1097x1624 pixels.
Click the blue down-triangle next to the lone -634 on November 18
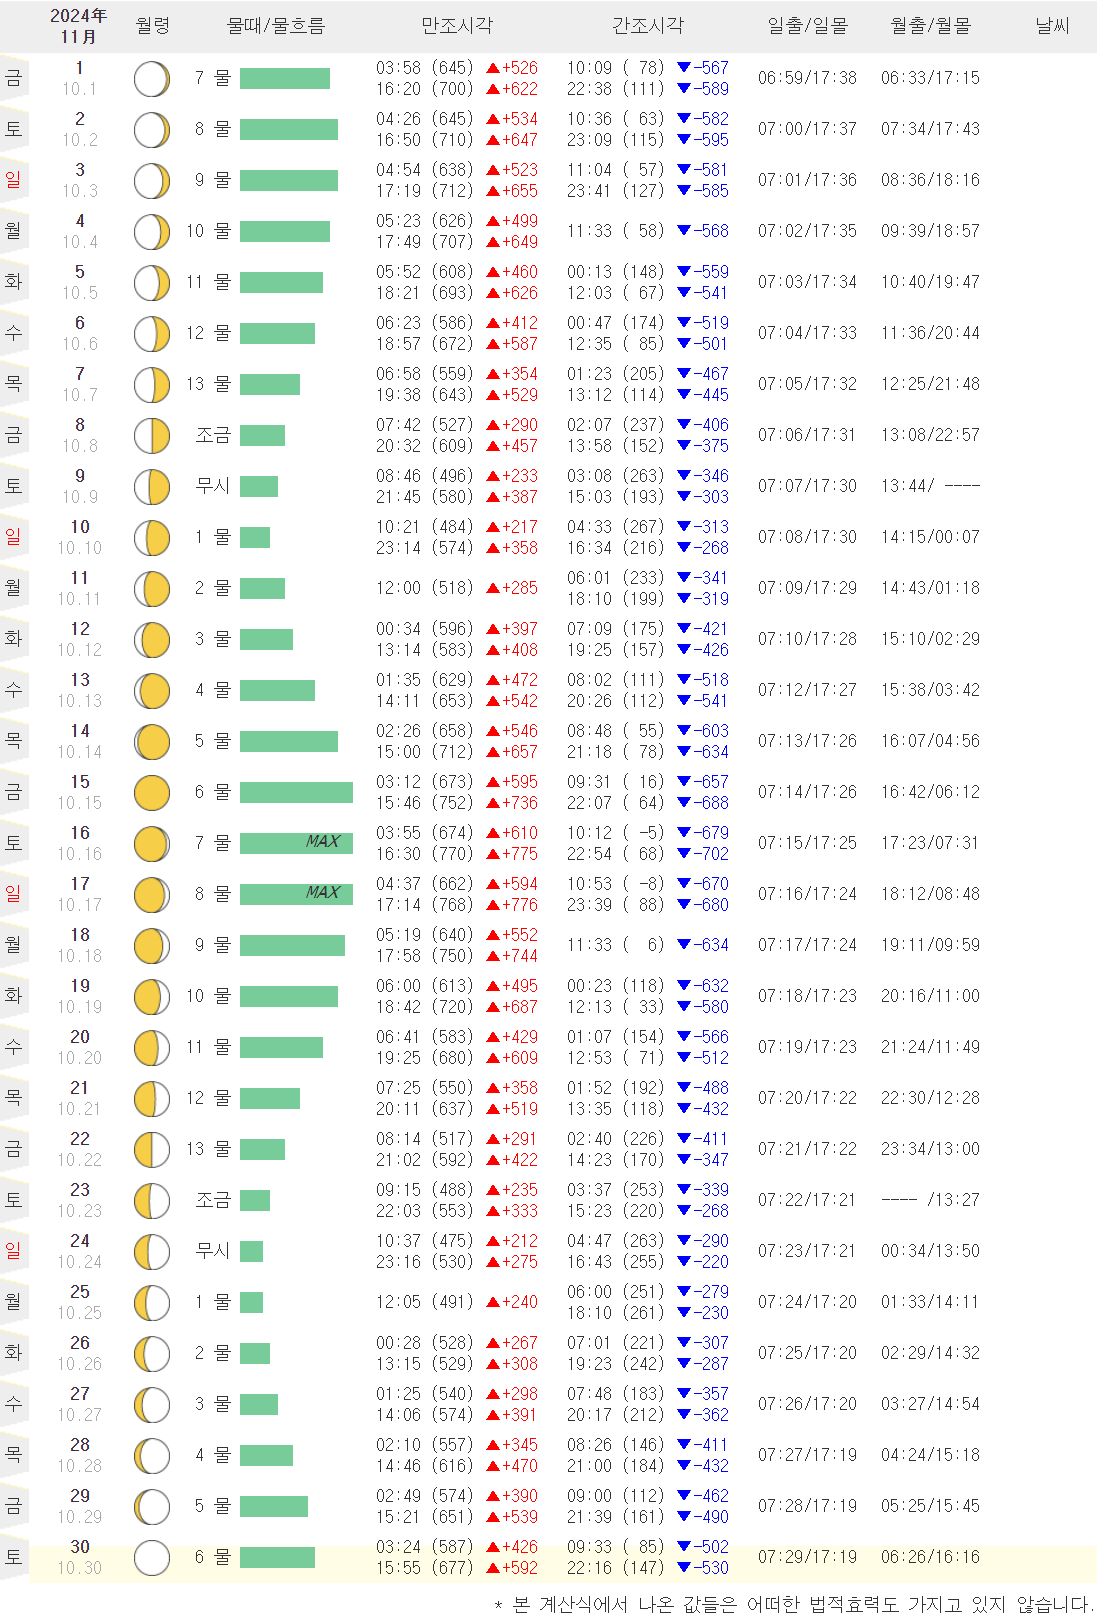point(684,945)
